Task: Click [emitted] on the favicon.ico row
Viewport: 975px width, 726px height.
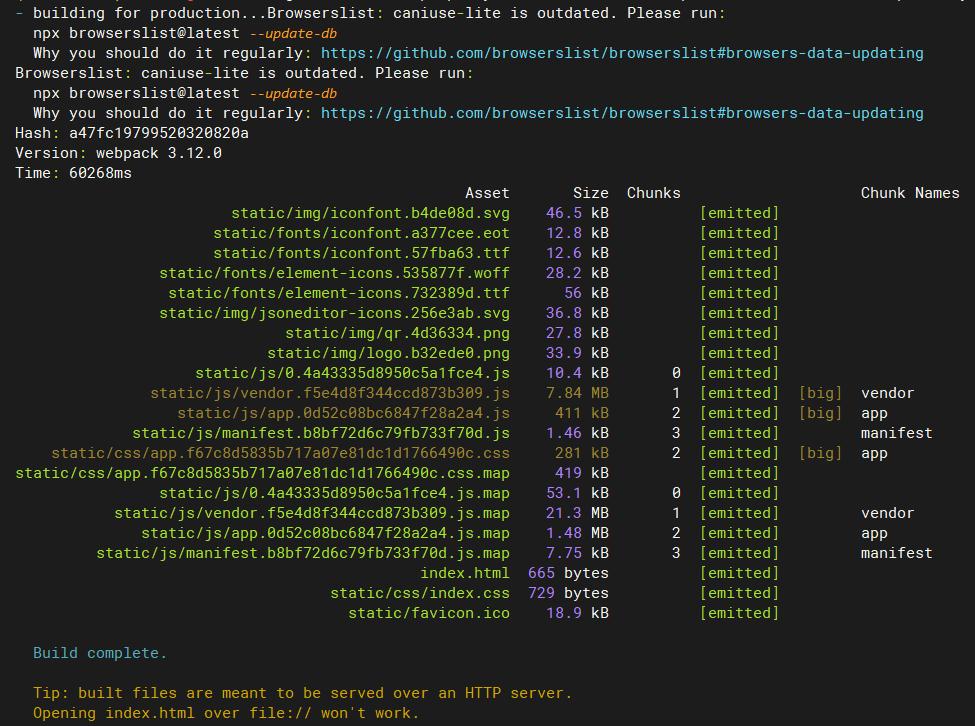Action: pyautogui.click(x=739, y=613)
